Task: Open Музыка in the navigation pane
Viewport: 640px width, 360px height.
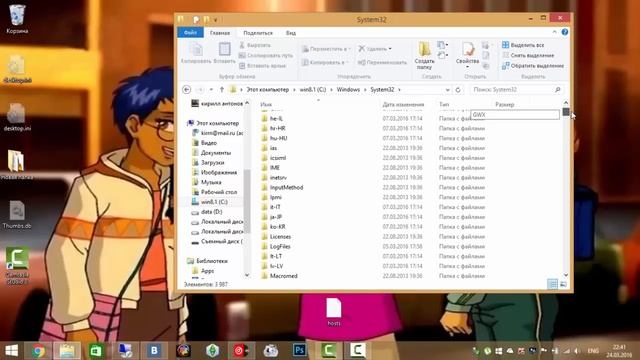Action: 211,182
